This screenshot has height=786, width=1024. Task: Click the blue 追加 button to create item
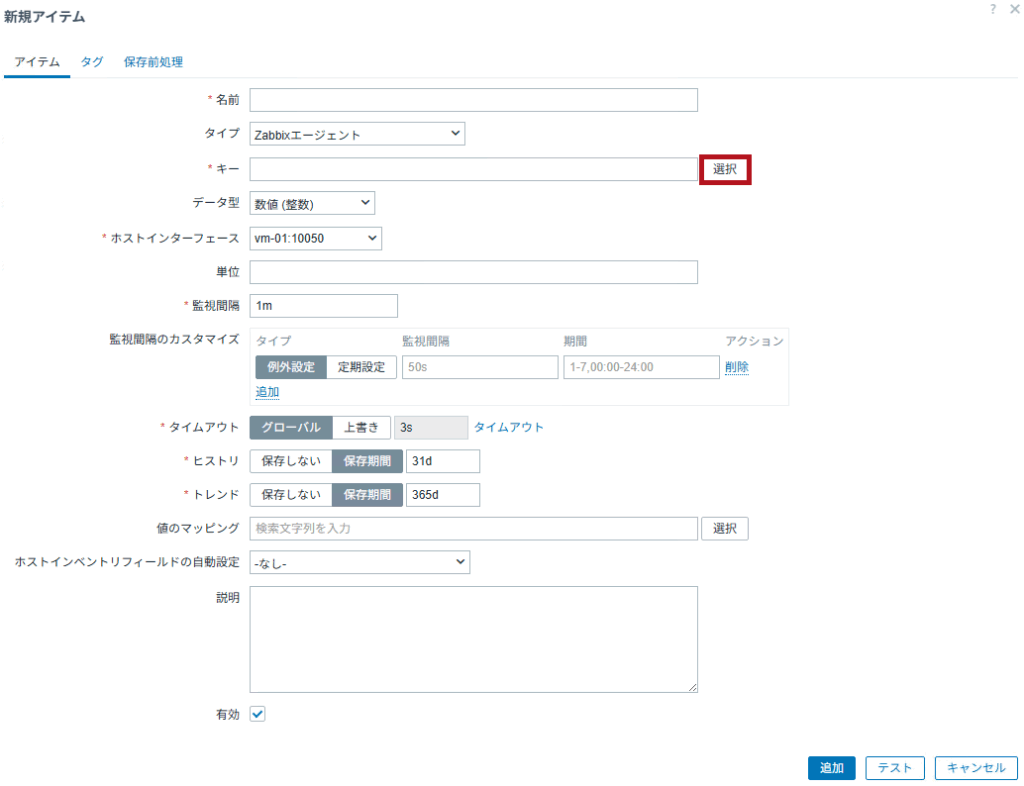pos(831,767)
